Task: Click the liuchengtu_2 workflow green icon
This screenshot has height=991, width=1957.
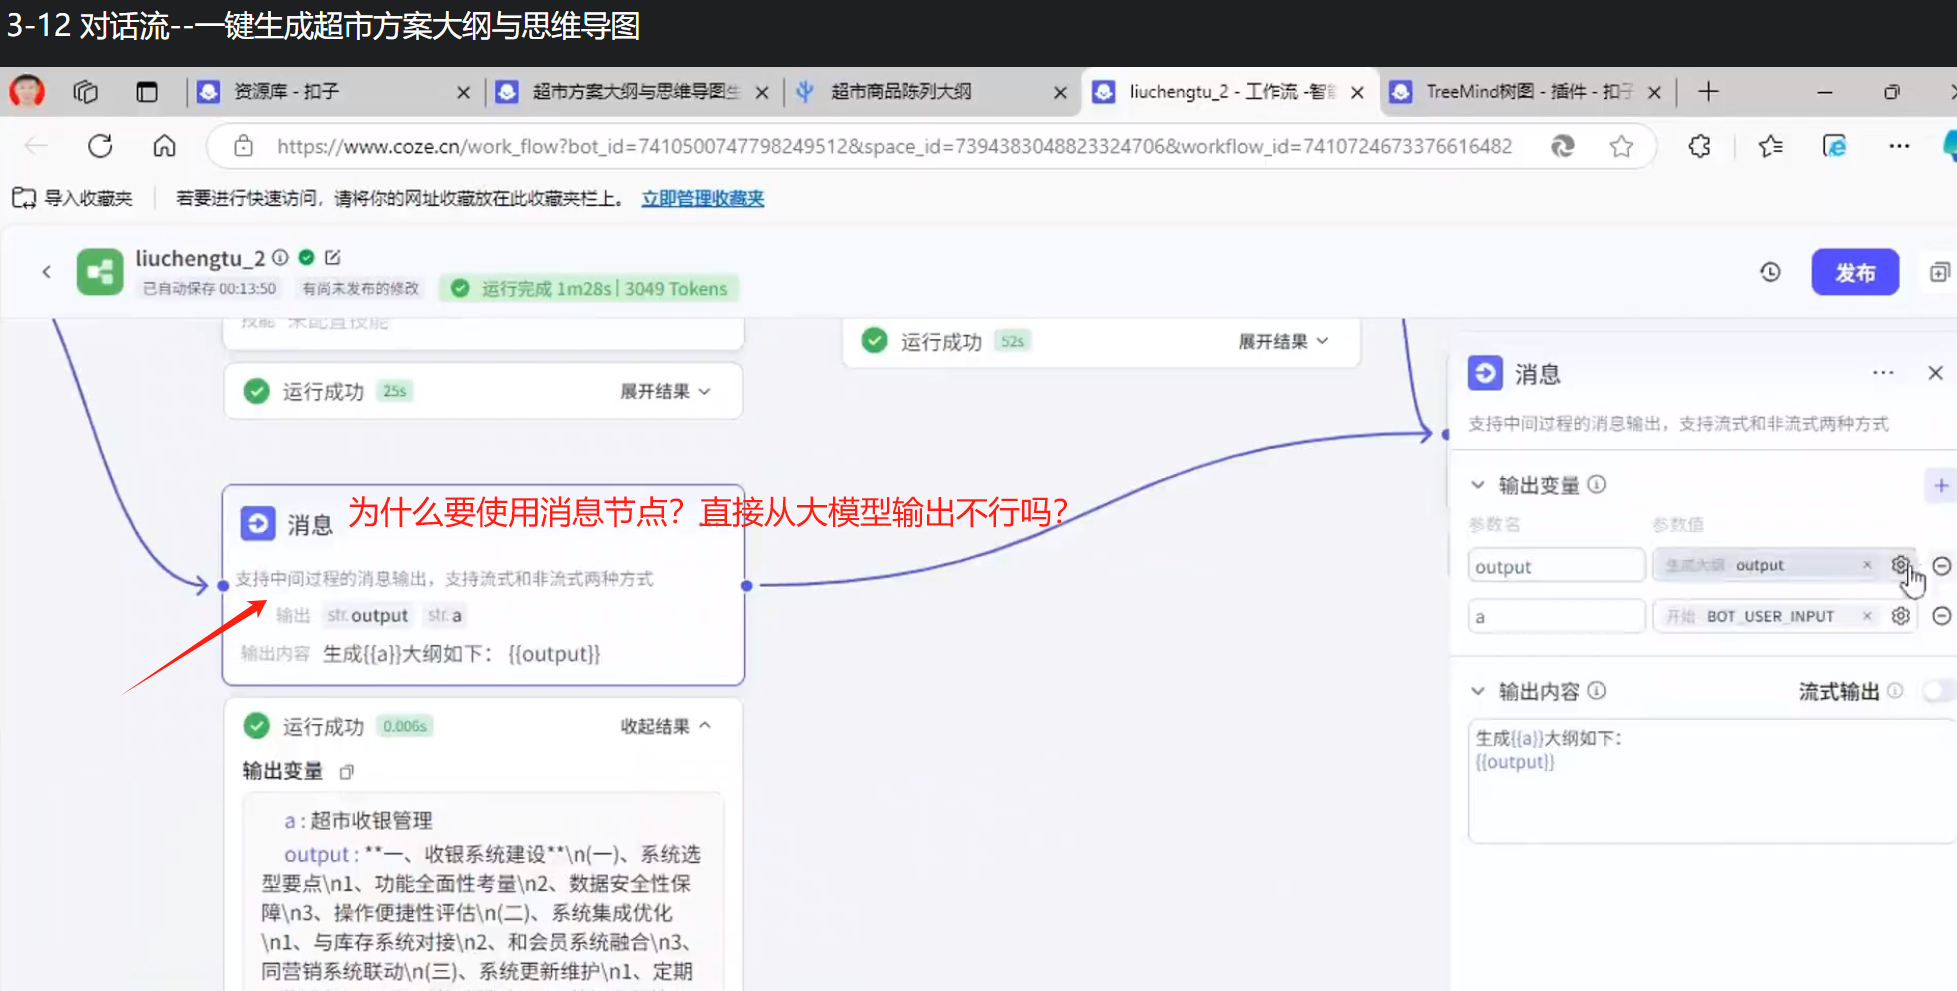Action: [x=98, y=271]
